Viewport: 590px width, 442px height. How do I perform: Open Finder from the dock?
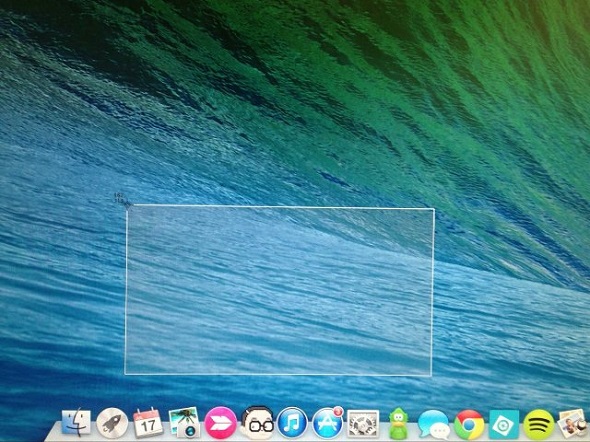coord(76,422)
